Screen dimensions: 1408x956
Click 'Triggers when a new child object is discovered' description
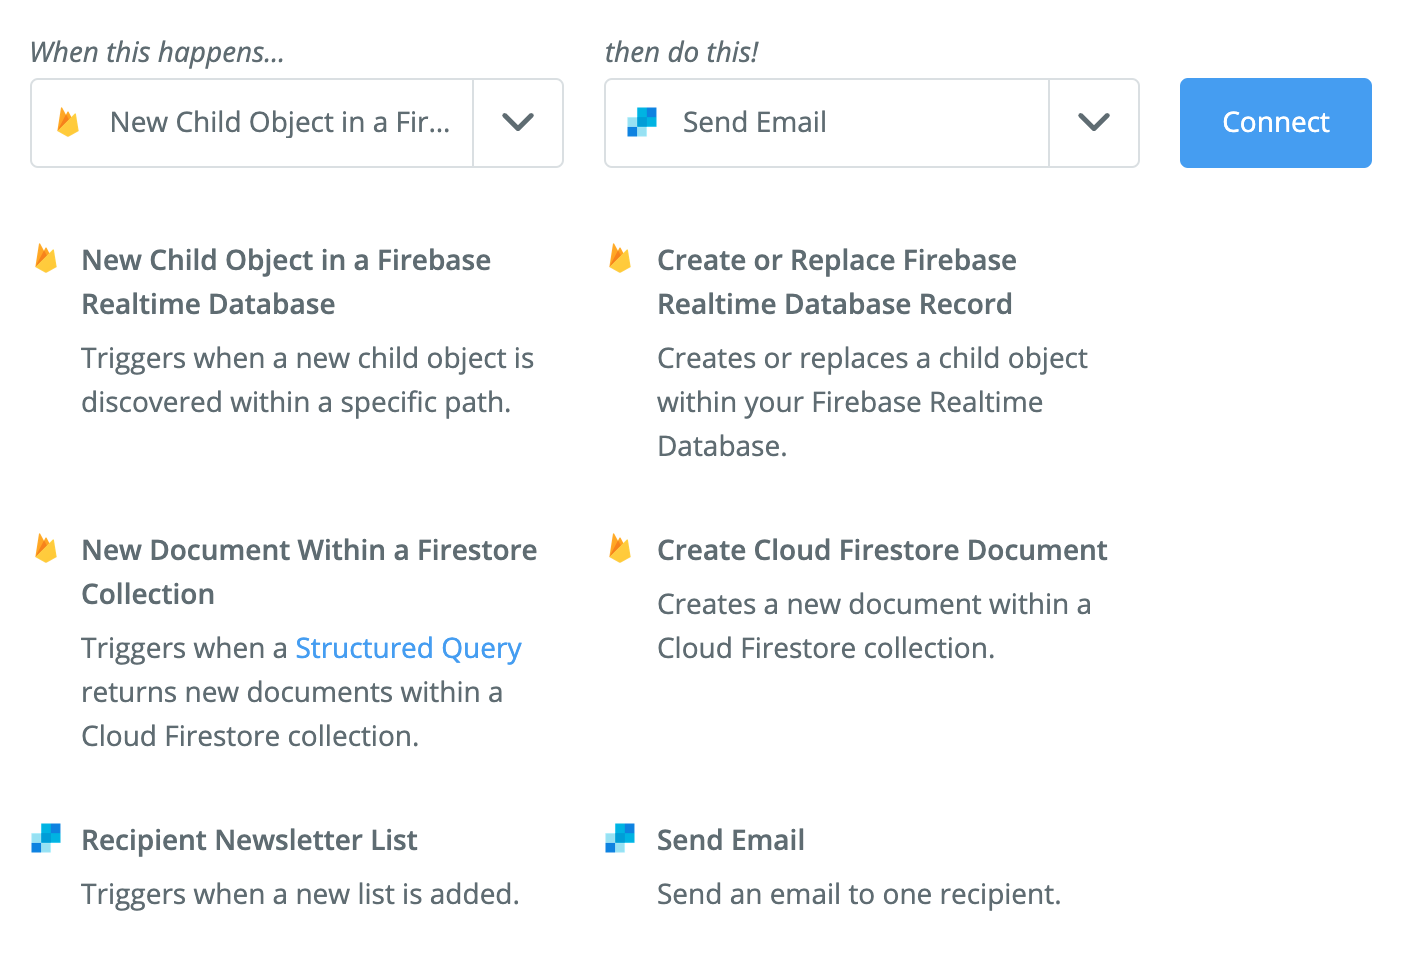[x=308, y=380]
